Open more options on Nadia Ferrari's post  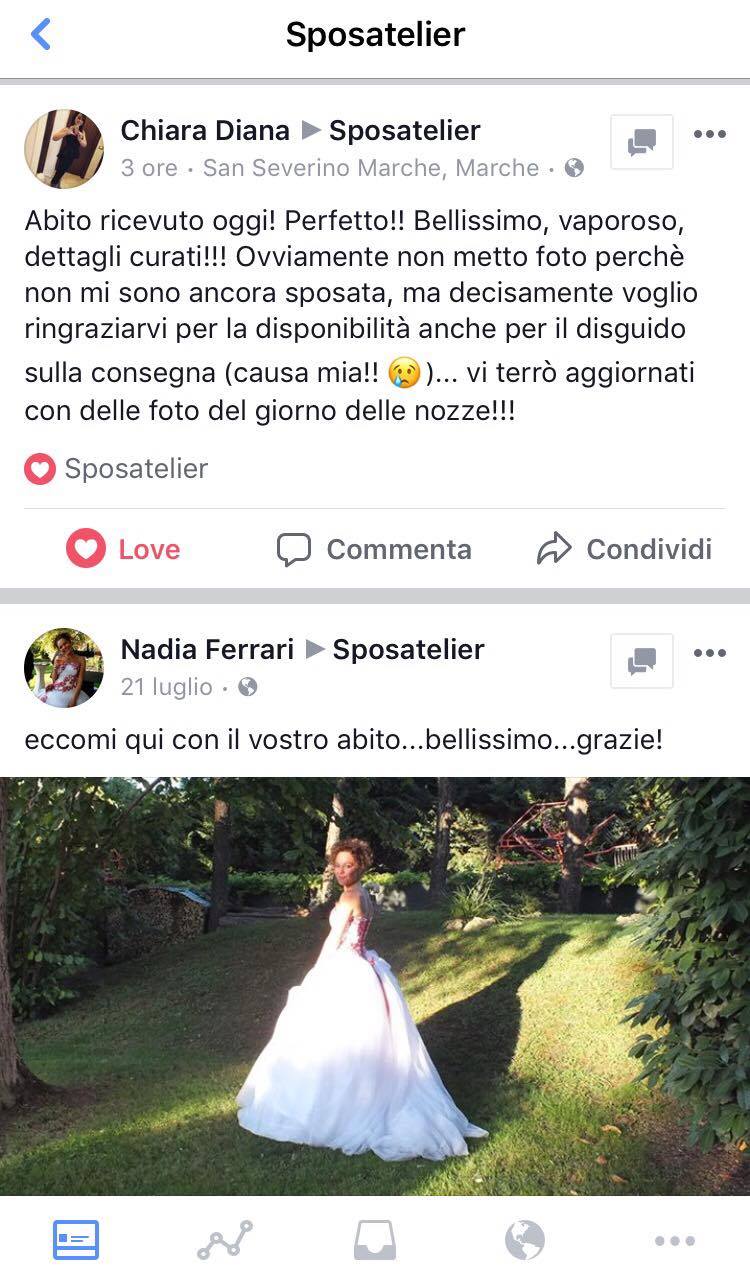(x=710, y=653)
